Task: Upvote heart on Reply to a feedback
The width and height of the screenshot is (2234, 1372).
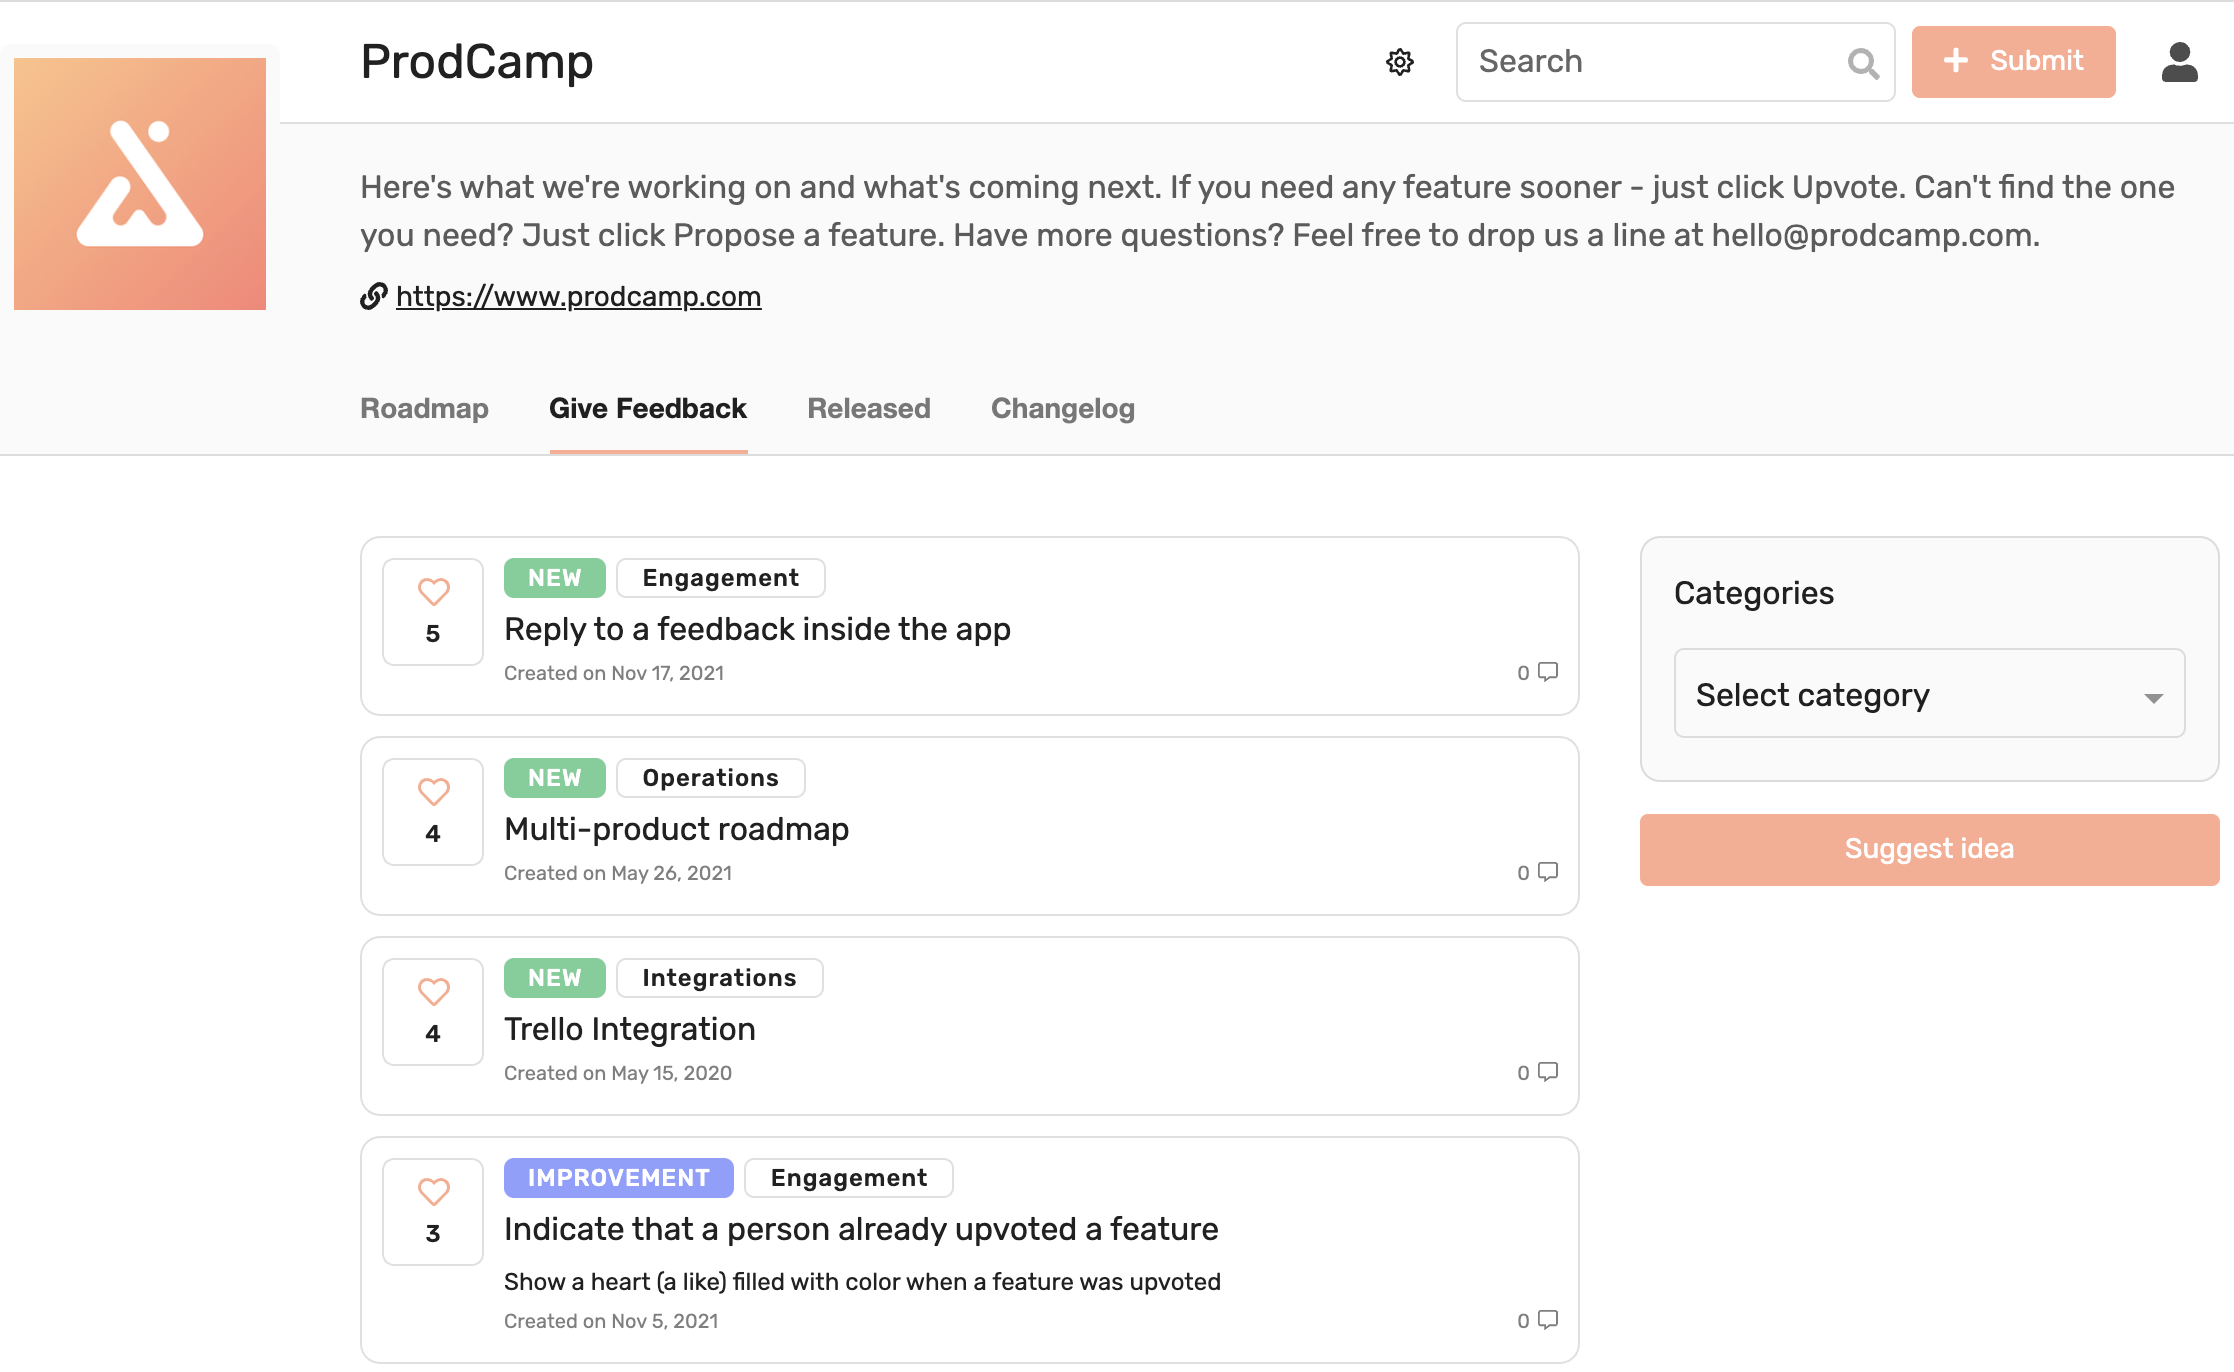Action: [x=433, y=592]
